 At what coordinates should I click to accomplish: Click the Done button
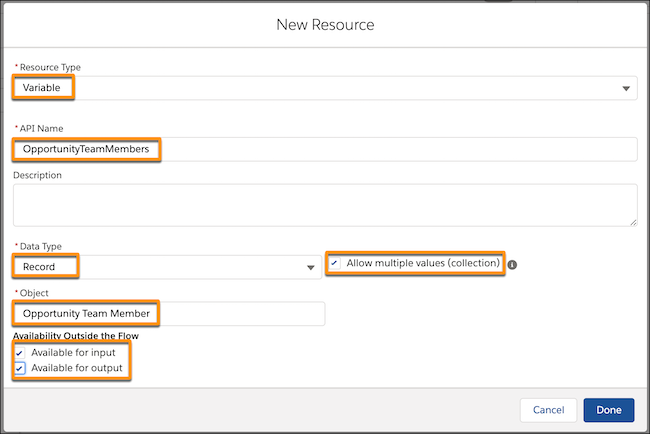pyautogui.click(x=609, y=410)
